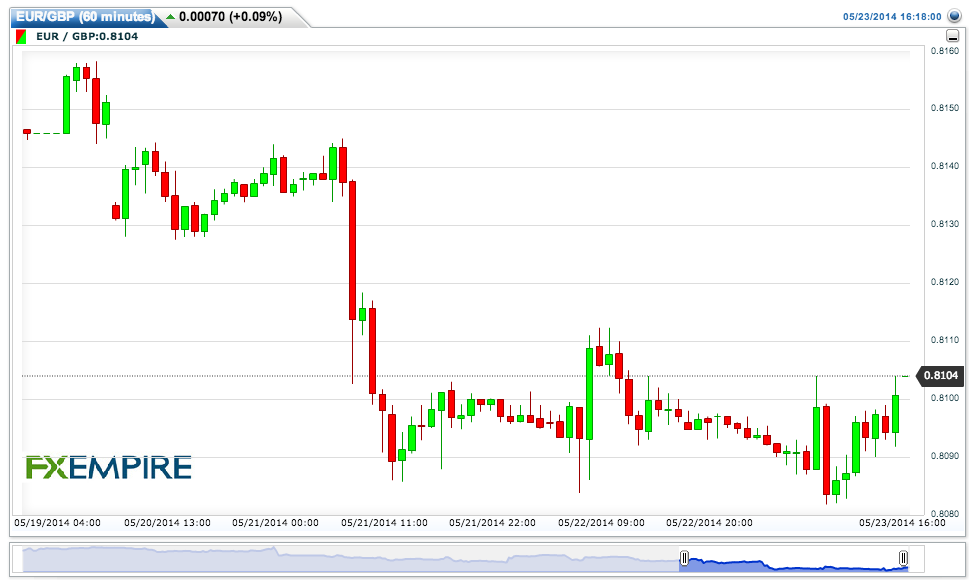This screenshot has height=585, width=976.
Task: Click the EUR / GBP:0.8104 legend label
Action: [x=87, y=37]
